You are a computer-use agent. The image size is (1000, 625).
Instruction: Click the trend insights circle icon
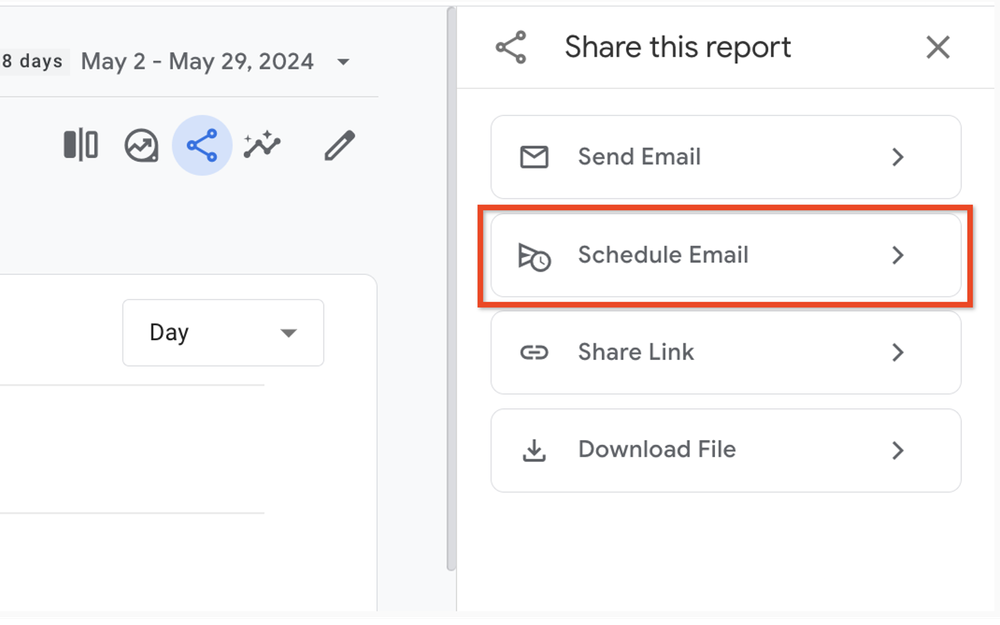[x=141, y=145]
